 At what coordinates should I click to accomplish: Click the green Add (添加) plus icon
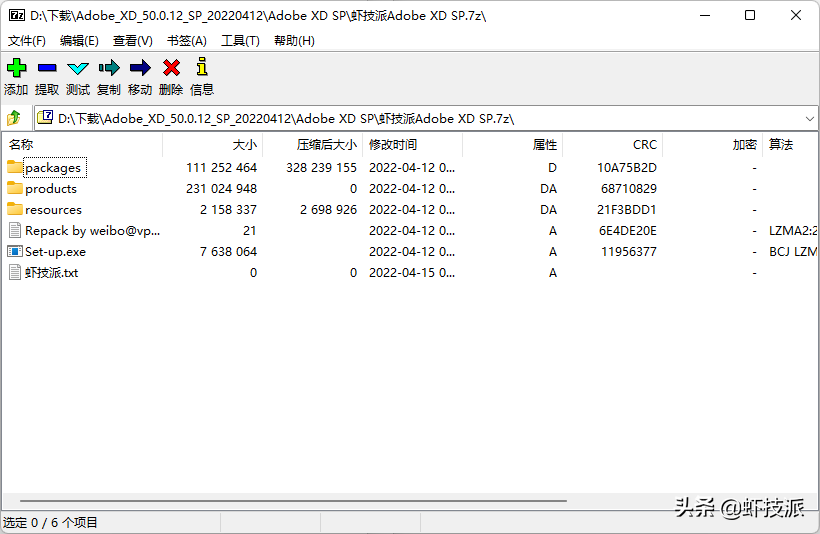[16, 67]
